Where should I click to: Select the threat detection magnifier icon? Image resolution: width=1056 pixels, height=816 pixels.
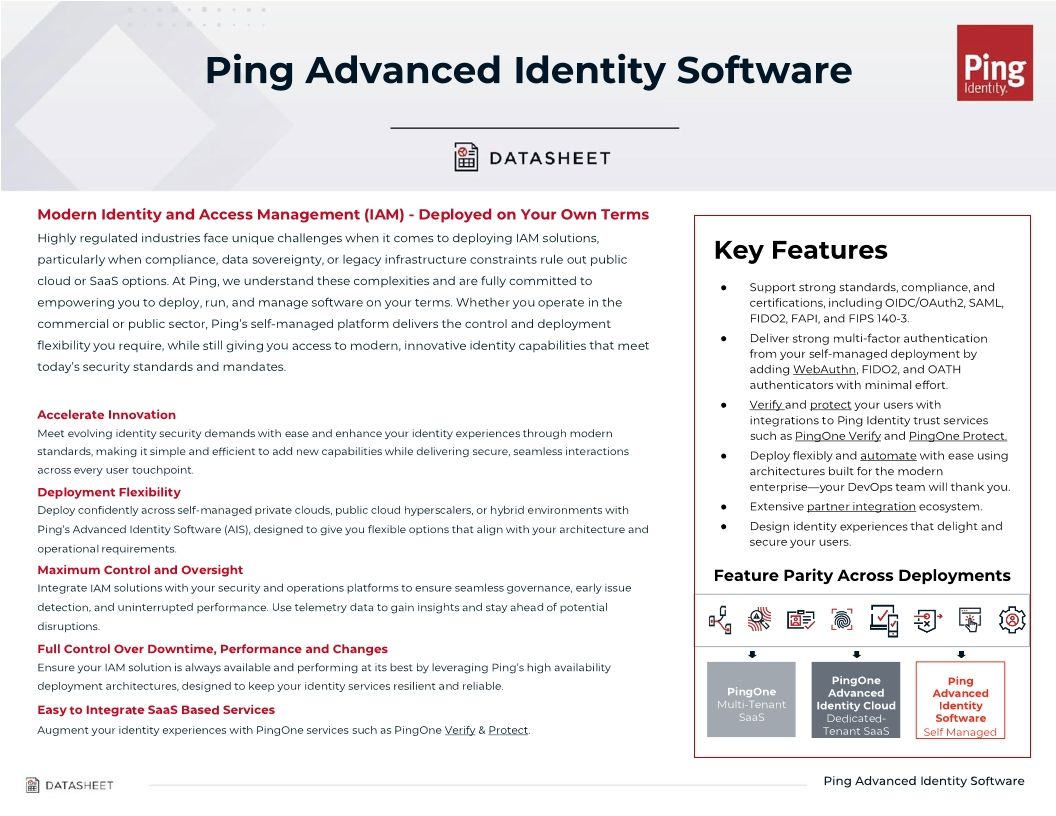click(759, 620)
